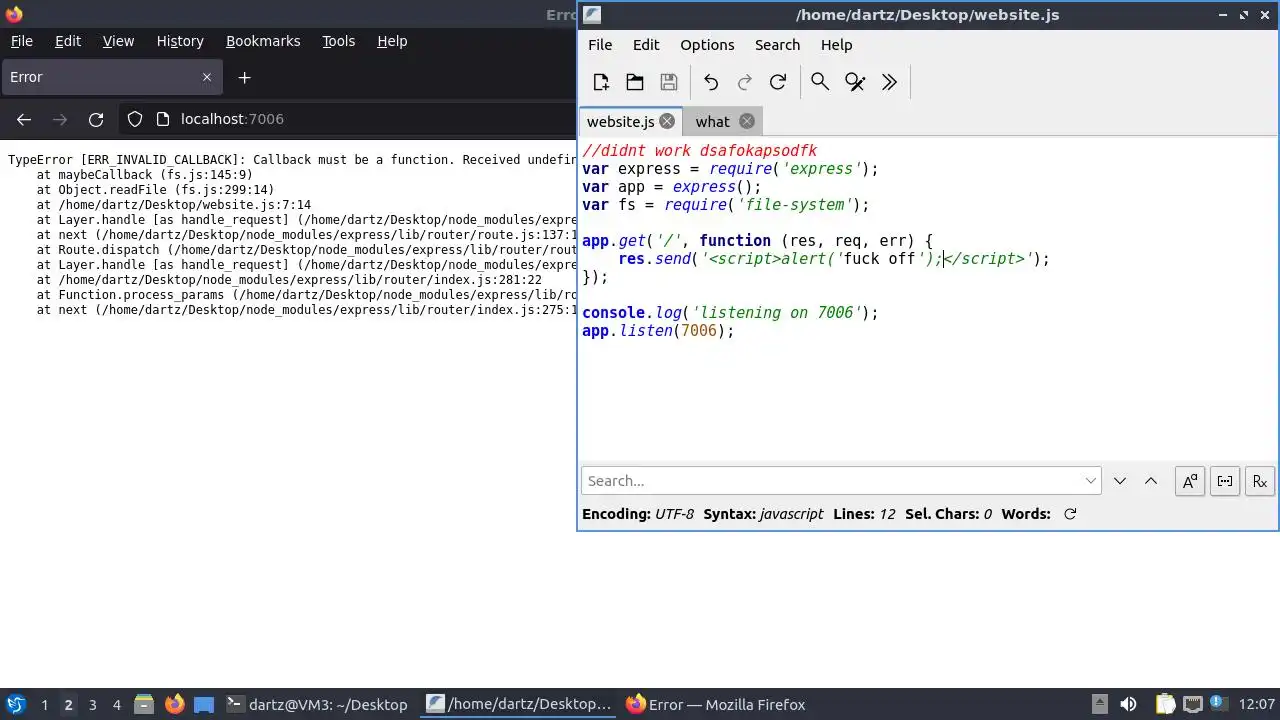The image size is (1280, 720).
Task: Open the editor's Help menu
Action: (x=836, y=45)
